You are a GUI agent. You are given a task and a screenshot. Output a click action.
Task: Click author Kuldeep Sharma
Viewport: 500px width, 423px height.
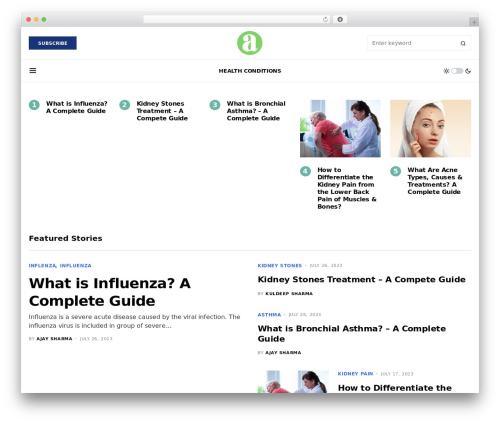289,294
